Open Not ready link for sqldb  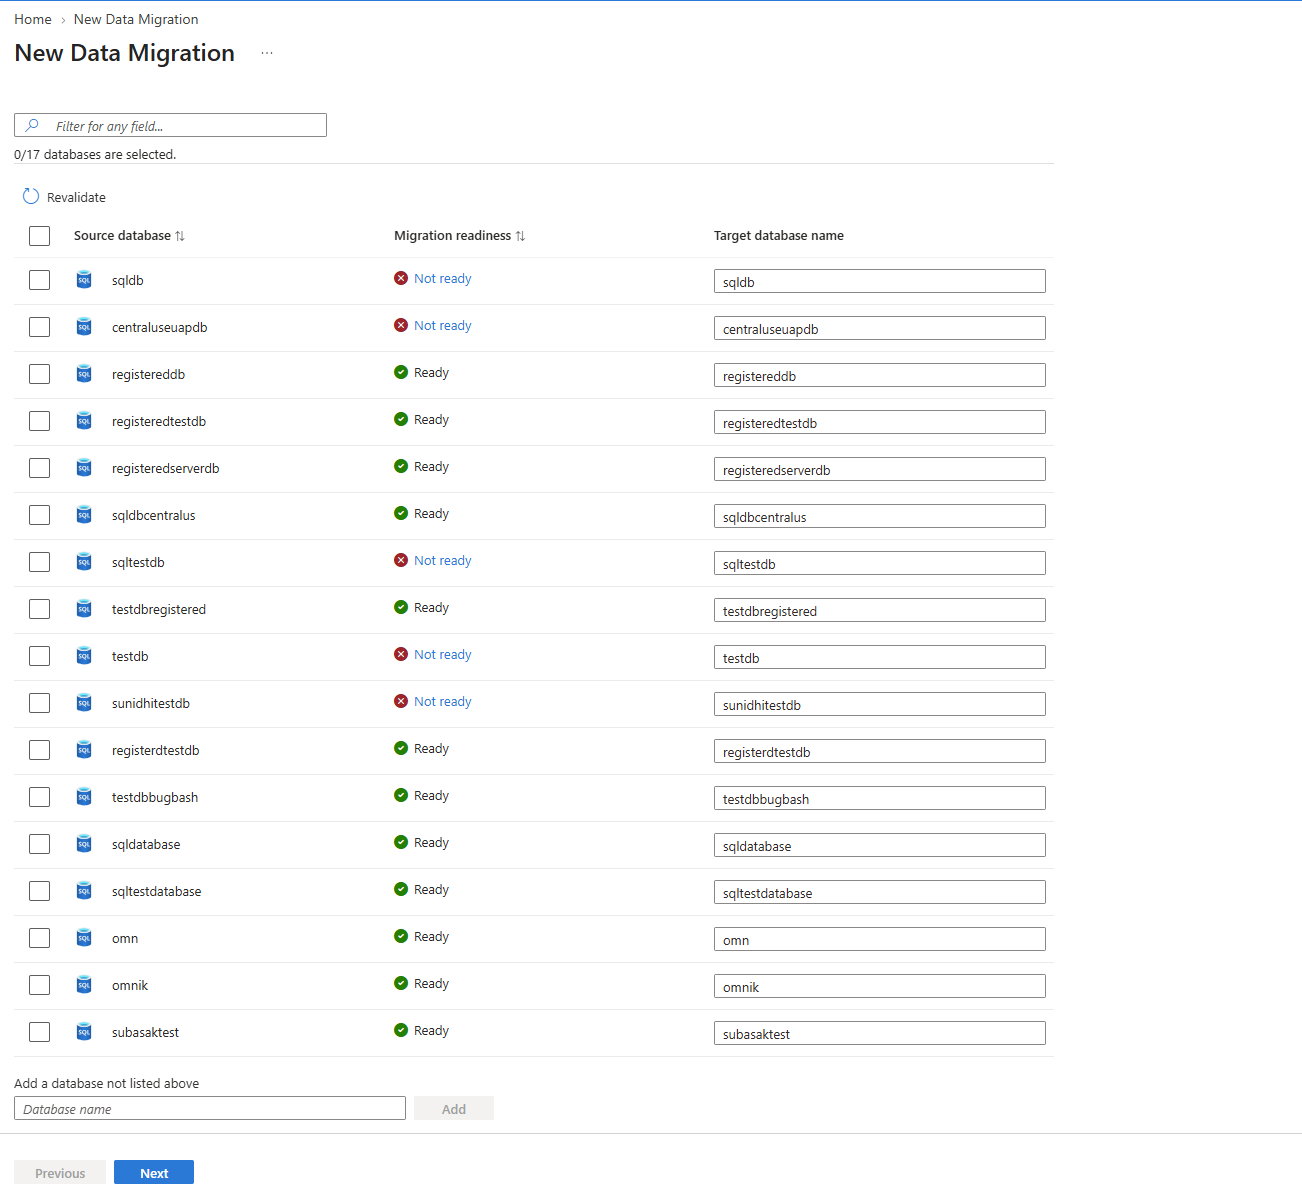(x=442, y=279)
